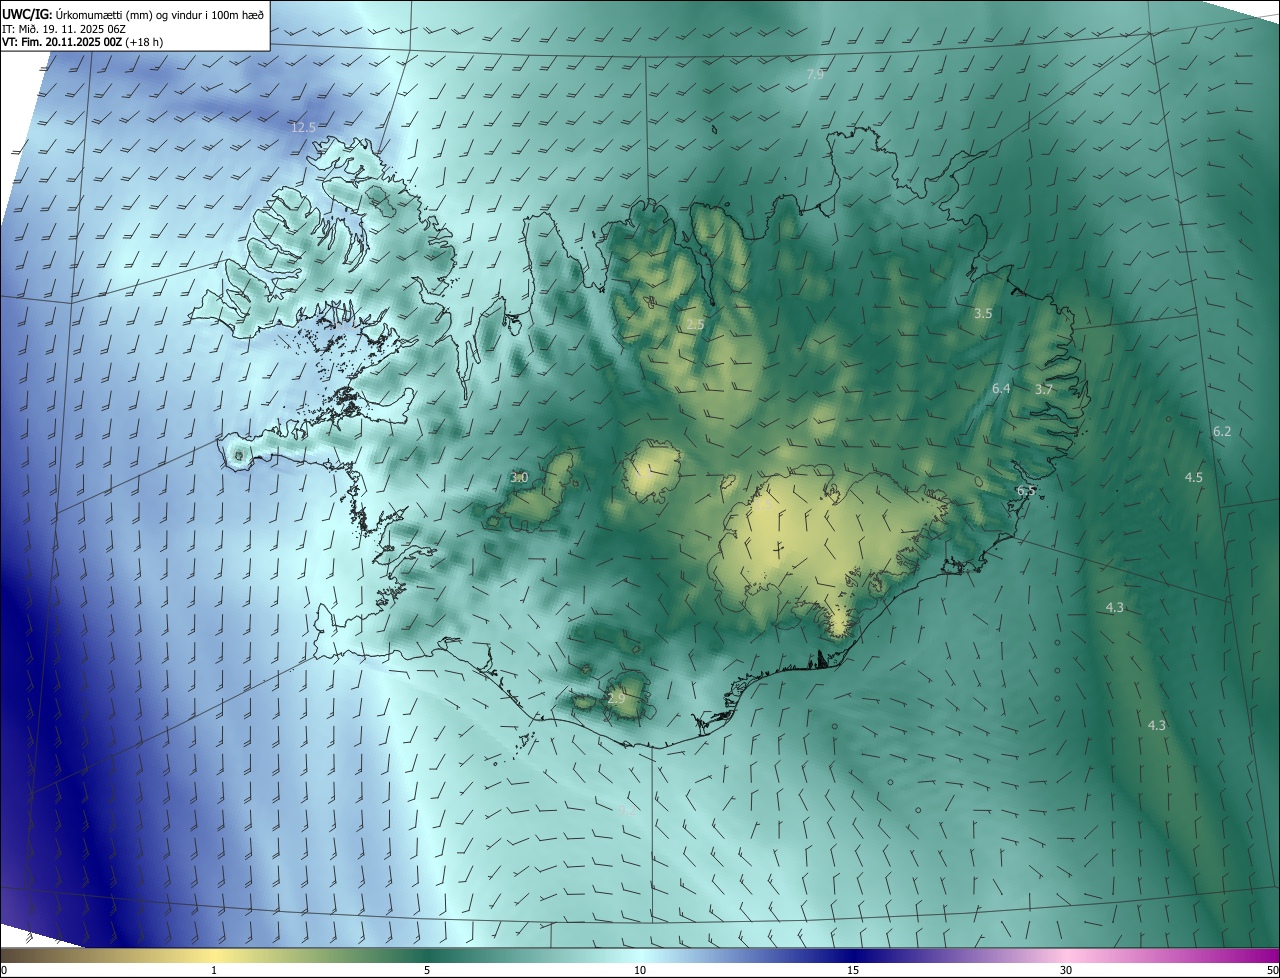Viewport: 1280px width, 978px height.
Task: Click the 30 tick label on the color scale
Action: tap(1066, 970)
